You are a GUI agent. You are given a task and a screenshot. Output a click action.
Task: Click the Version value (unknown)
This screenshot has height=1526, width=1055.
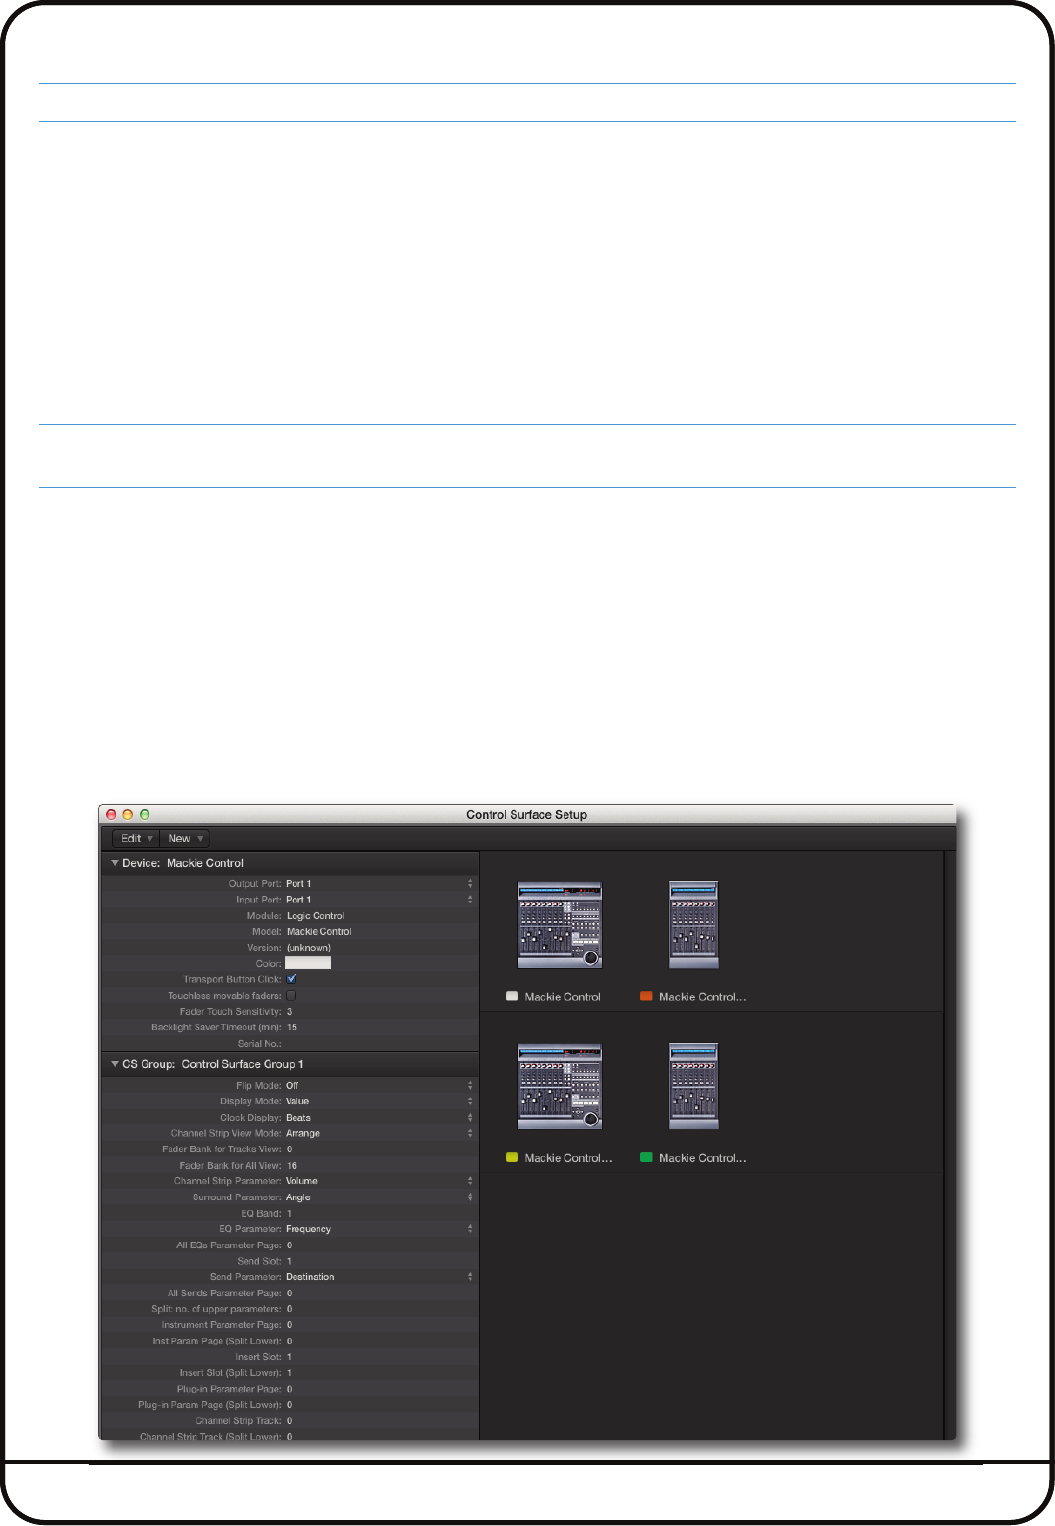(x=308, y=948)
